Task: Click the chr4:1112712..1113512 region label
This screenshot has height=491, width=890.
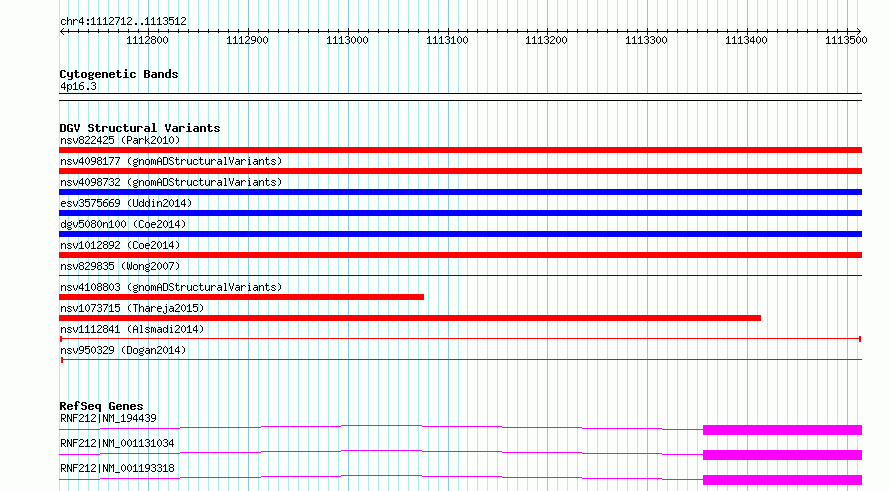Action: click(123, 21)
